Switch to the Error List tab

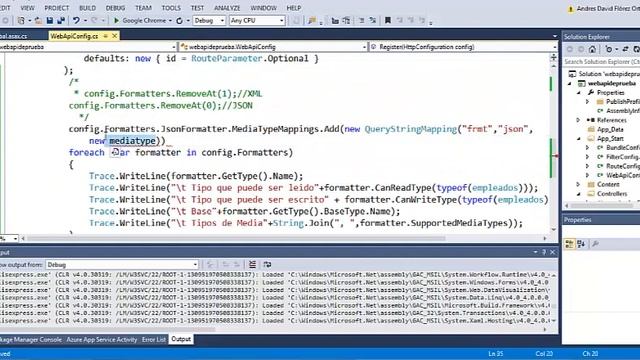(x=154, y=340)
